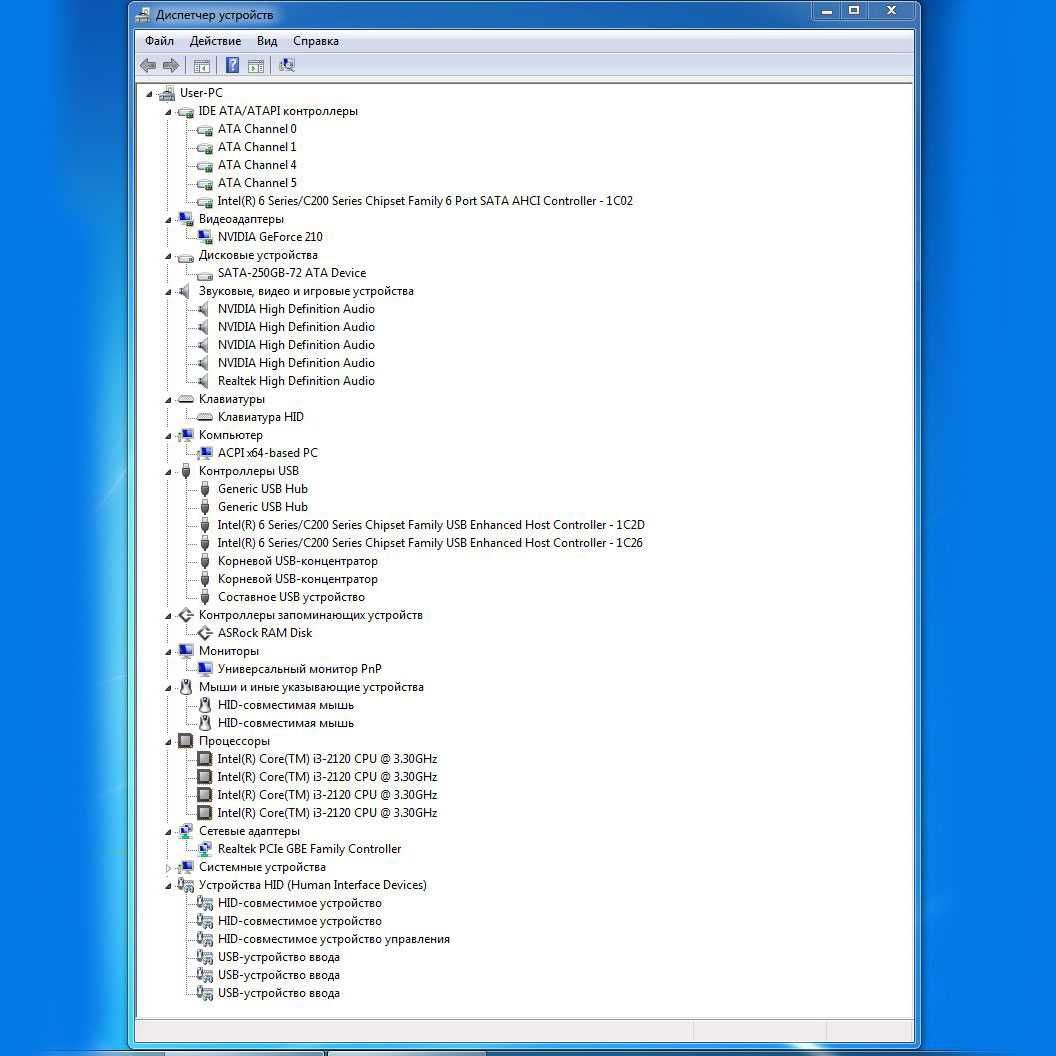Collapse the Устройства HID branch
The width and height of the screenshot is (1056, 1056).
[168, 886]
